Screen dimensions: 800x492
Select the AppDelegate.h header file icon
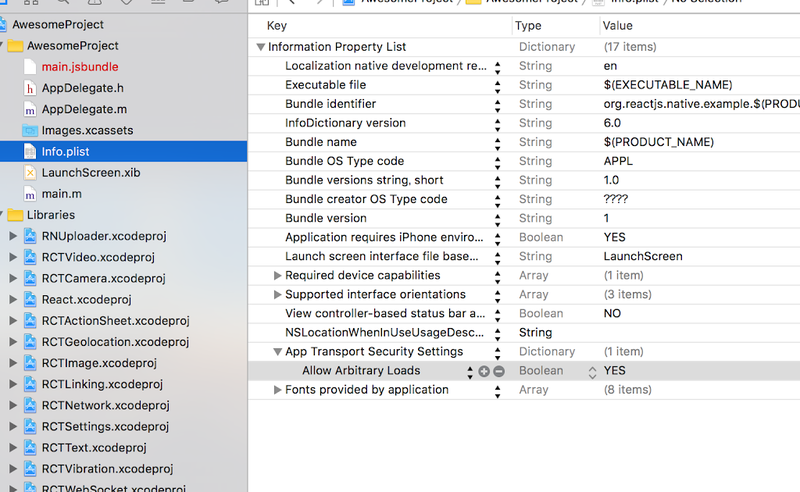[x=29, y=88]
